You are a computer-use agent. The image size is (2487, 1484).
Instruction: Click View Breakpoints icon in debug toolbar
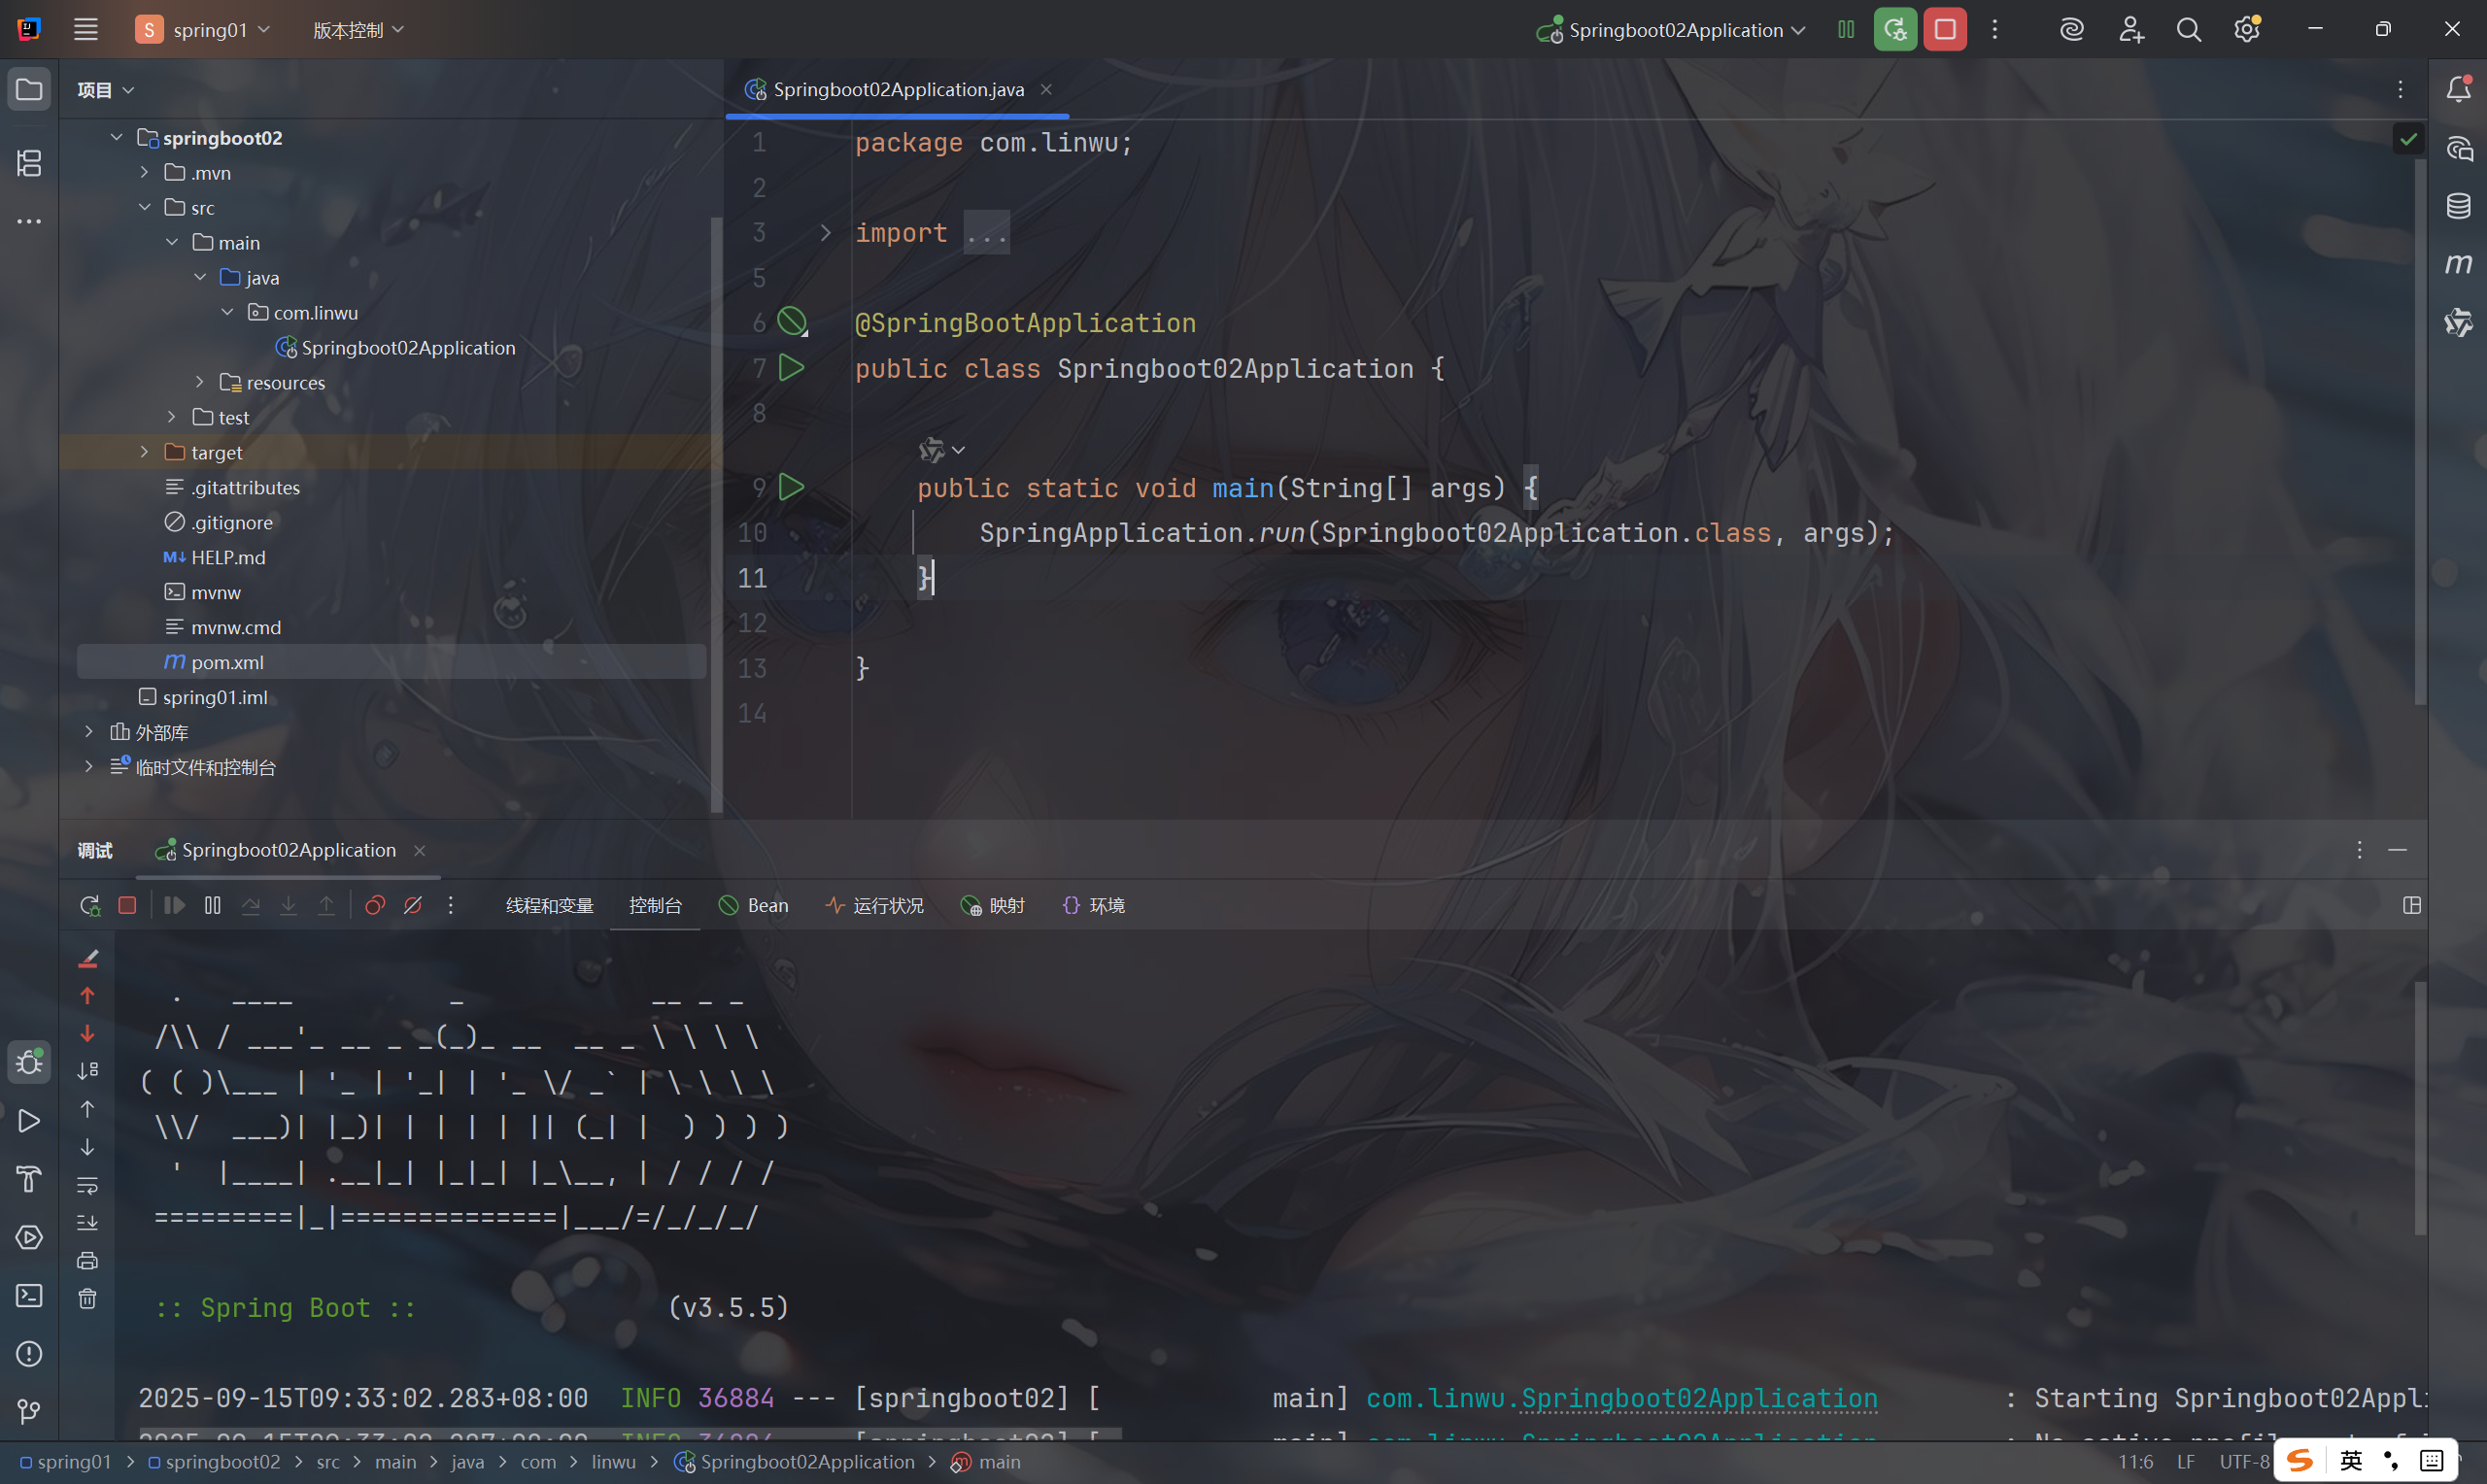pyautogui.click(x=375, y=905)
